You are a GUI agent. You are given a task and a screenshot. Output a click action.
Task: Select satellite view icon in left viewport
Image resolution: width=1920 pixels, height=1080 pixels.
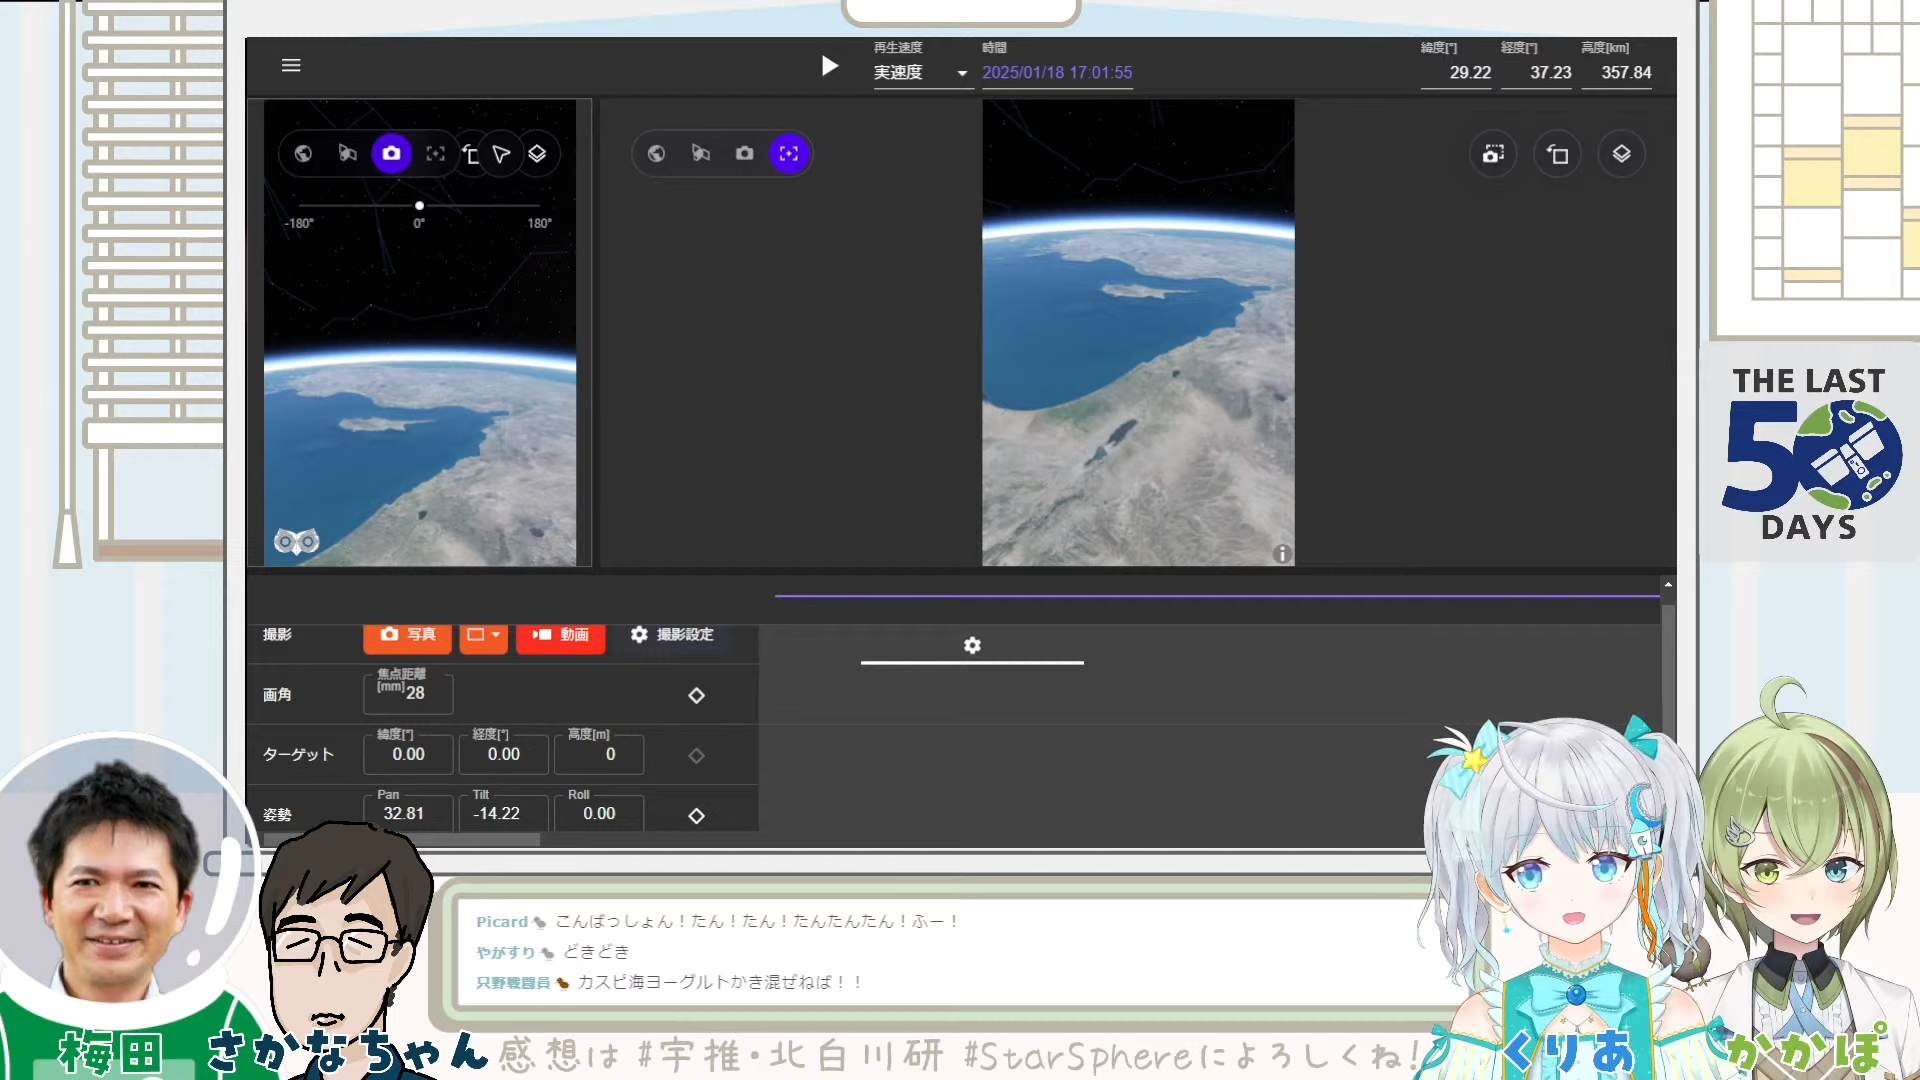click(347, 153)
